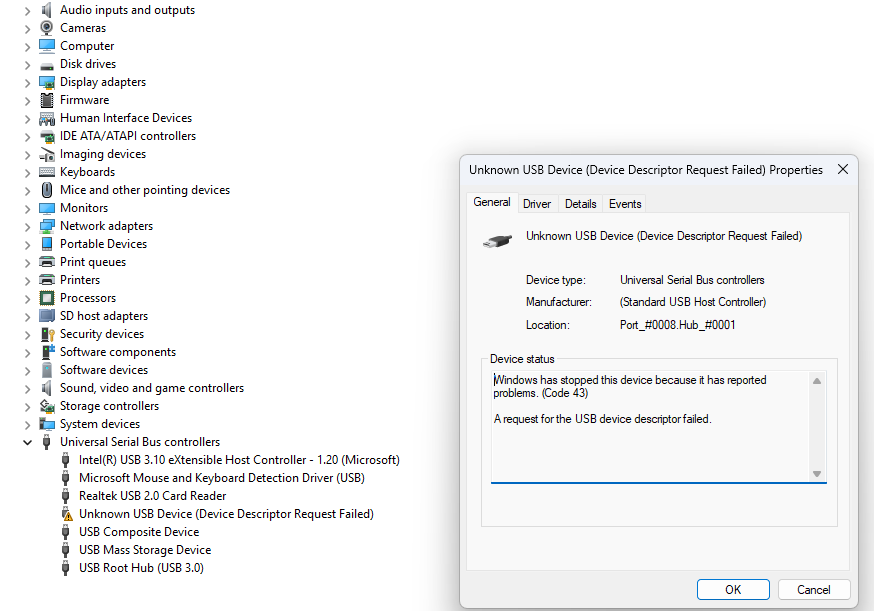Select the Disk drives category label
Screen dimensions: 874x611
coord(88,64)
